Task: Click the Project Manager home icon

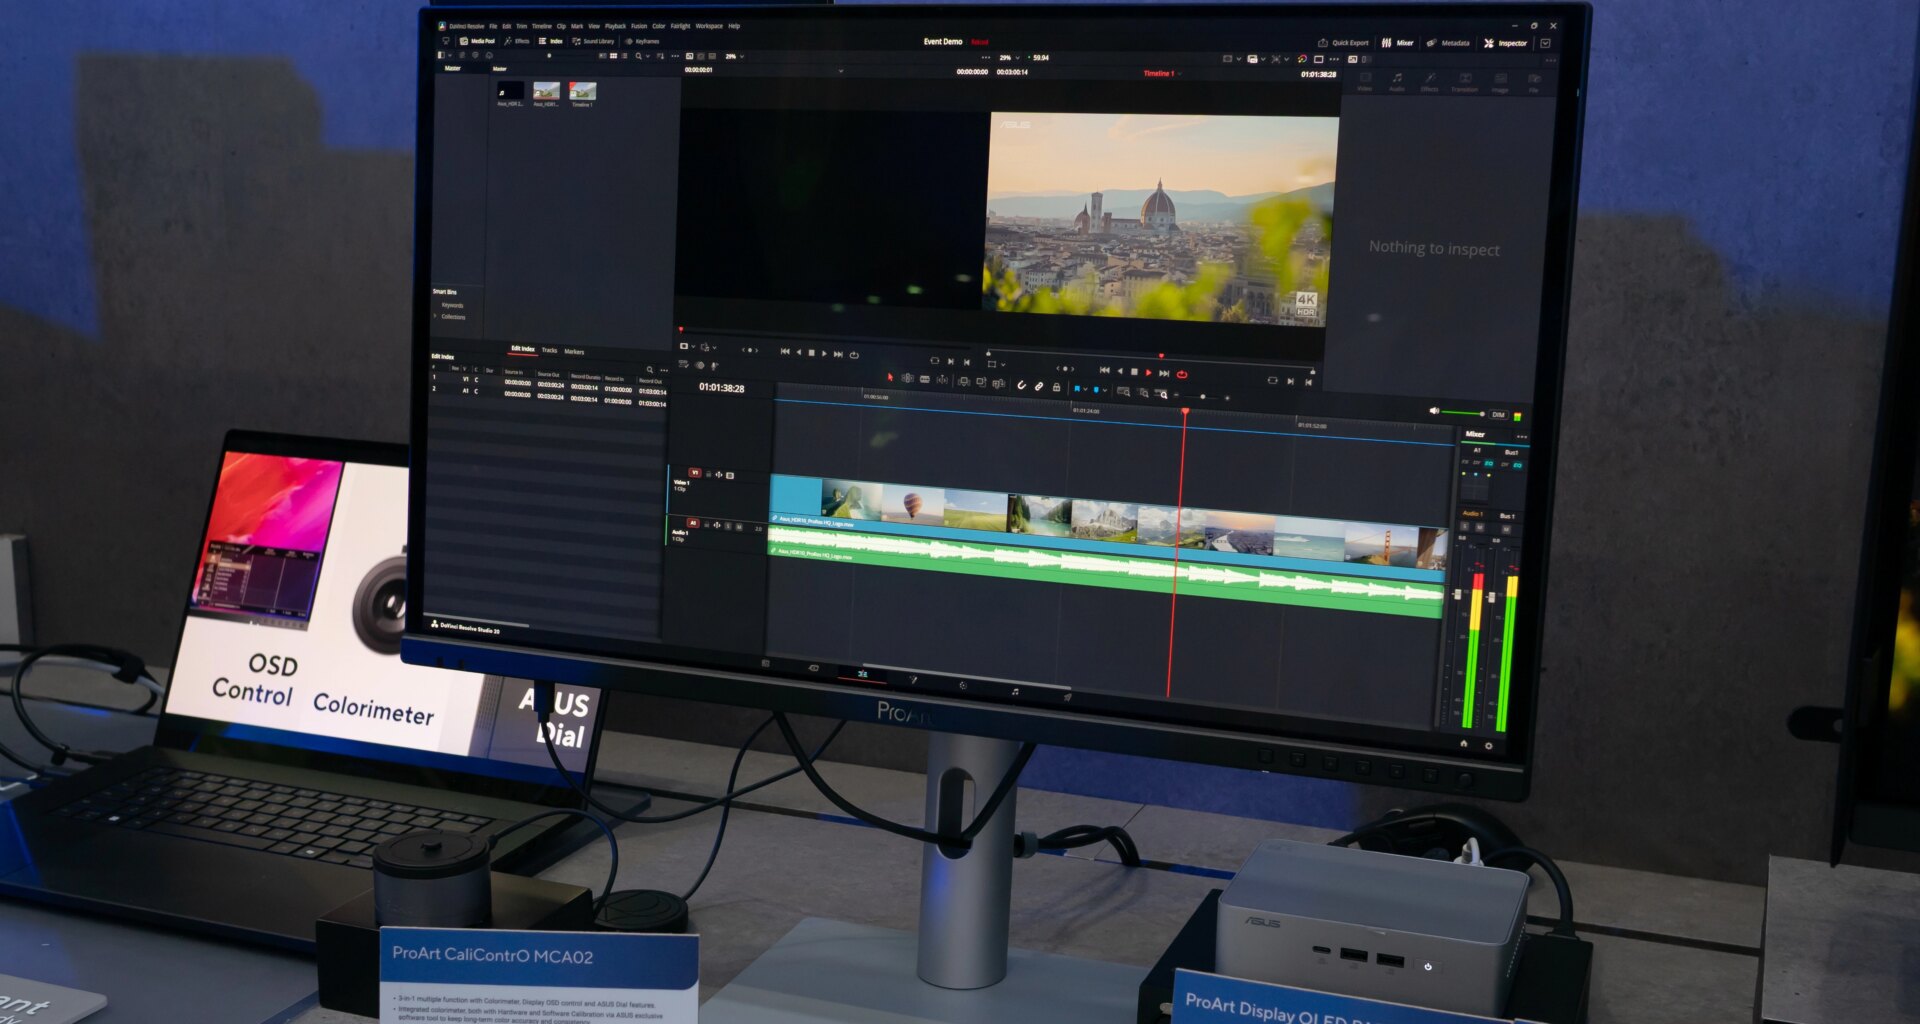Action: (1463, 743)
